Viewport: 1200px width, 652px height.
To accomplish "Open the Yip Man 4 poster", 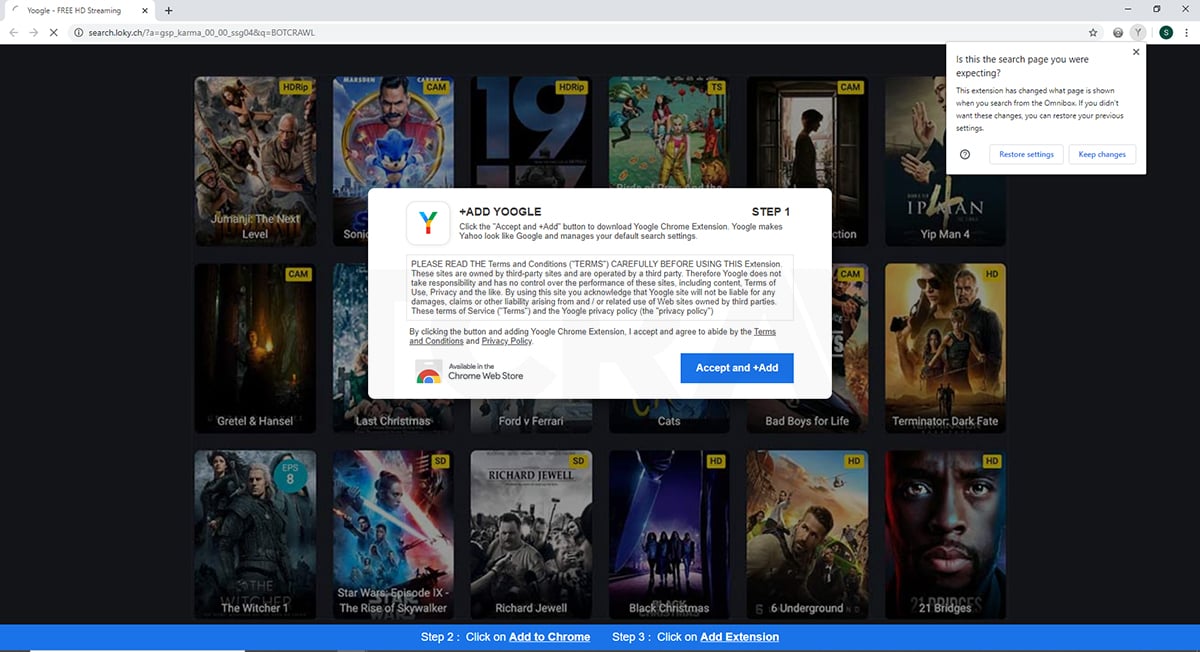I will tap(945, 161).
